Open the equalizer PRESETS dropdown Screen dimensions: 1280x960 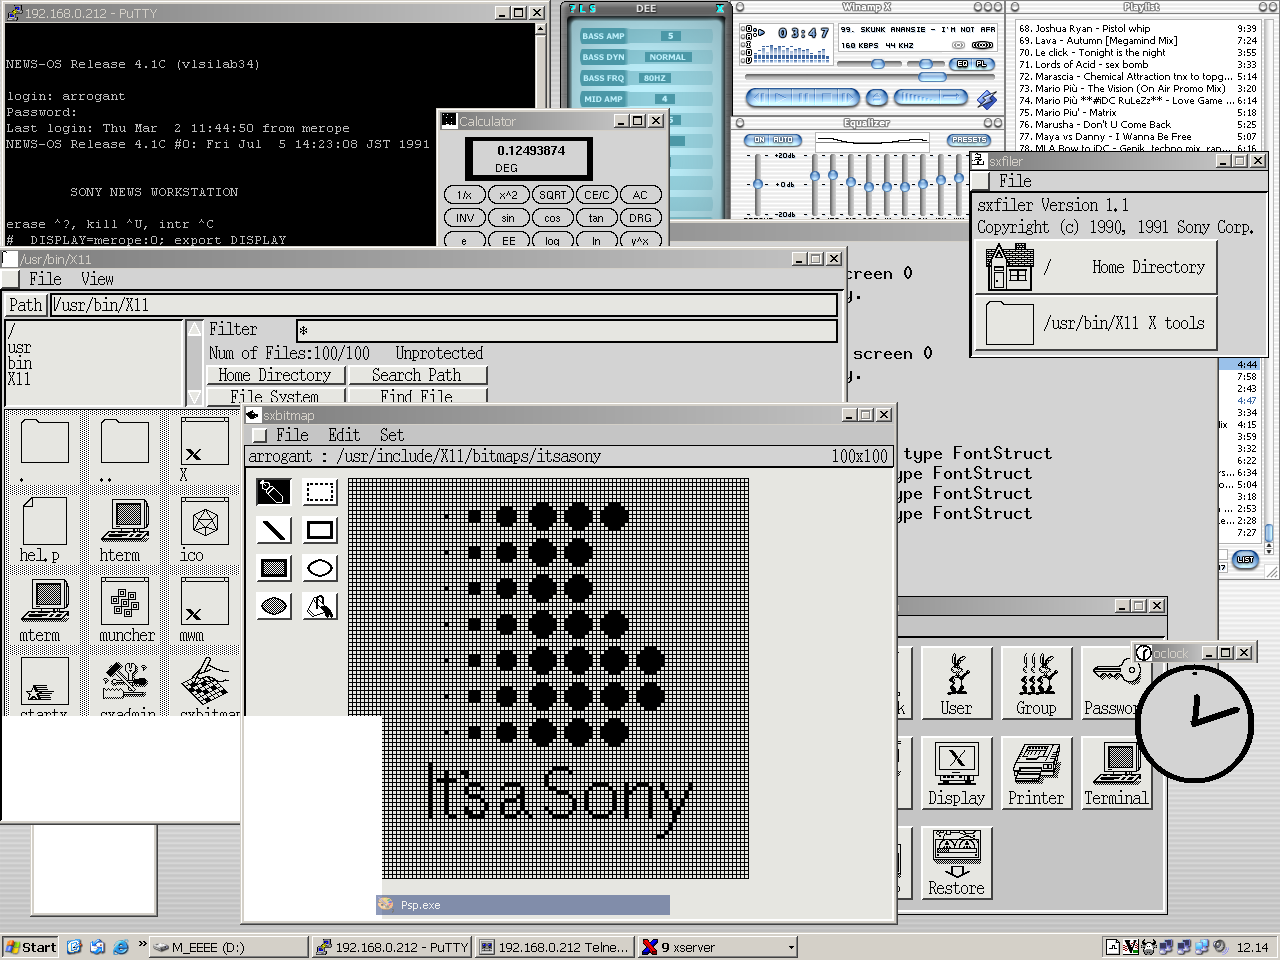point(968,140)
